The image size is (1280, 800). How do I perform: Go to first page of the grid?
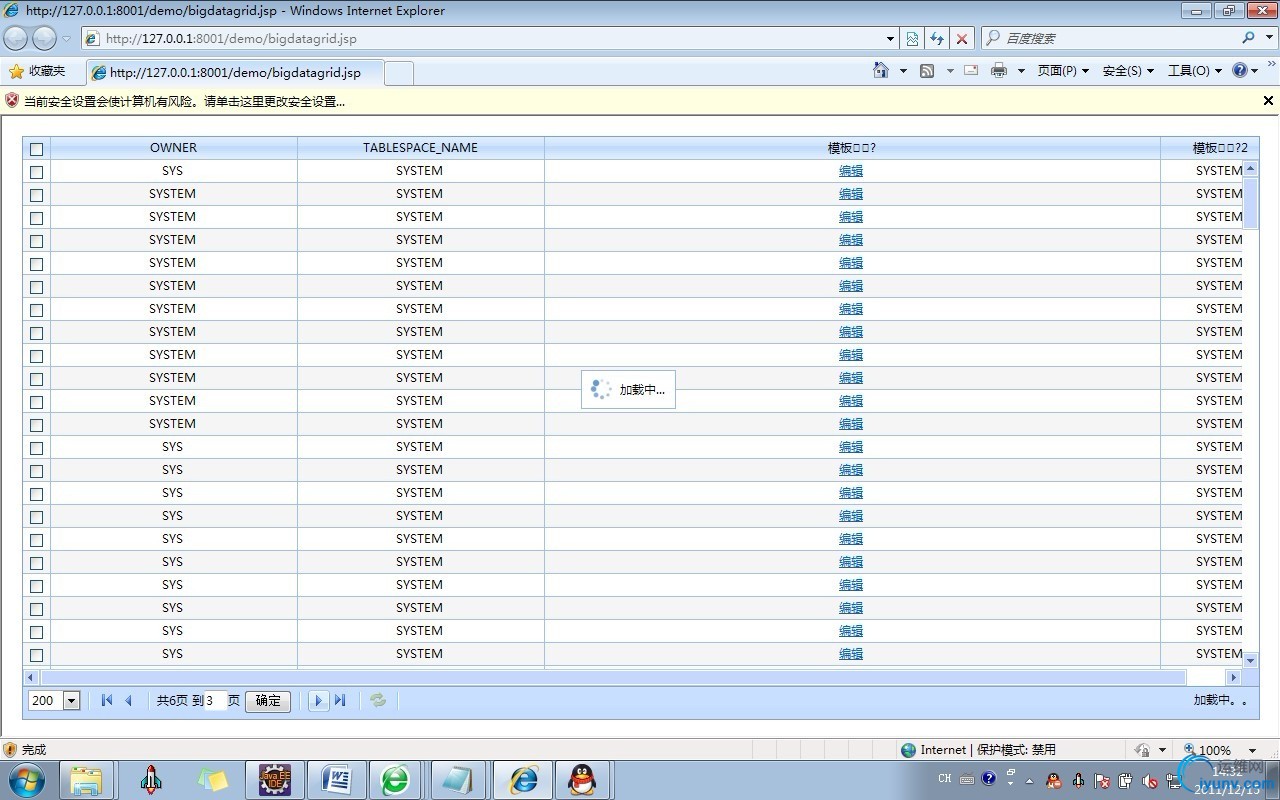coord(107,700)
